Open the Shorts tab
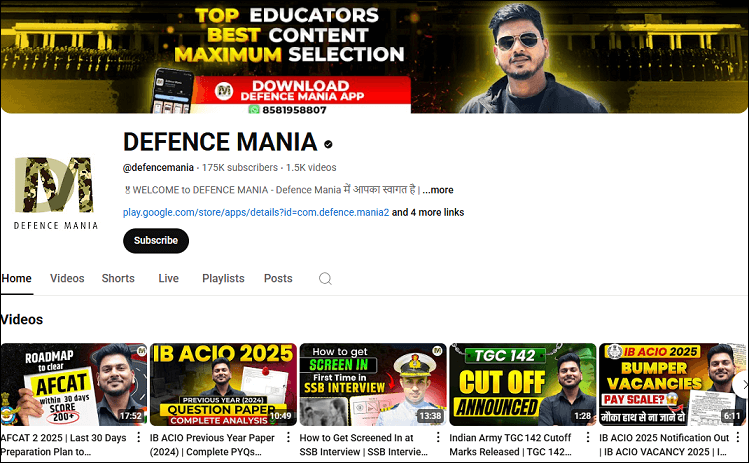749x463 pixels. point(118,279)
